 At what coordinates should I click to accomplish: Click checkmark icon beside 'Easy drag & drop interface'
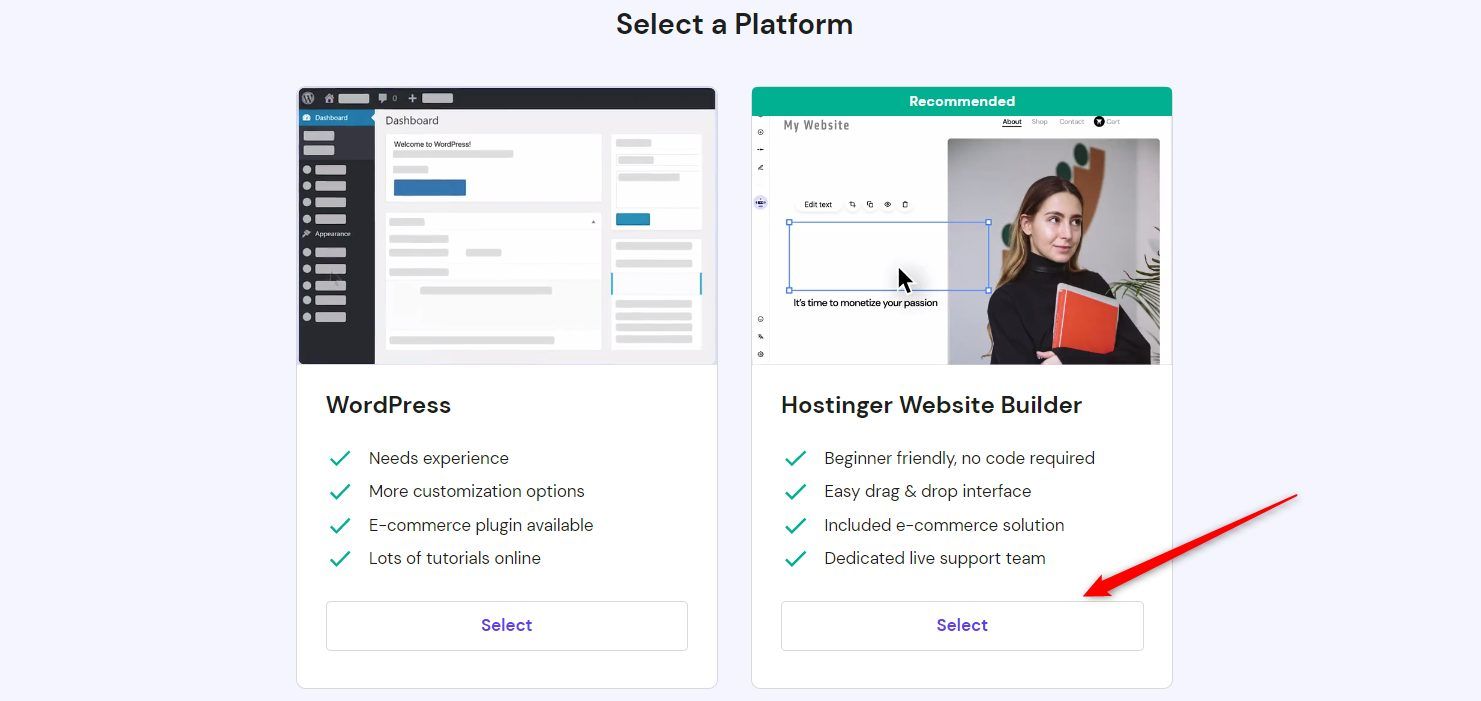click(795, 492)
